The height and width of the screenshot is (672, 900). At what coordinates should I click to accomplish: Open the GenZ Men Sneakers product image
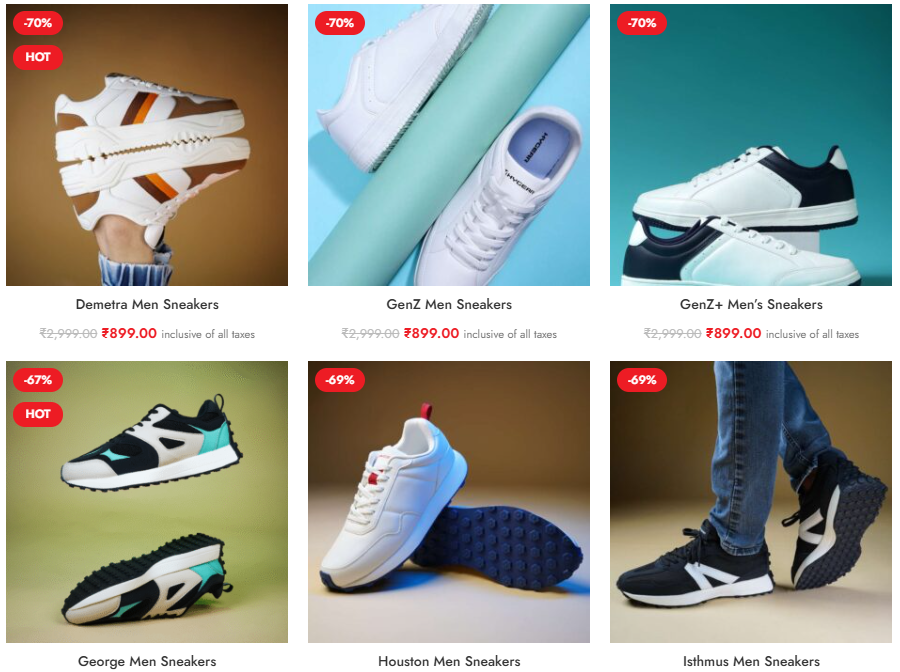(x=449, y=145)
